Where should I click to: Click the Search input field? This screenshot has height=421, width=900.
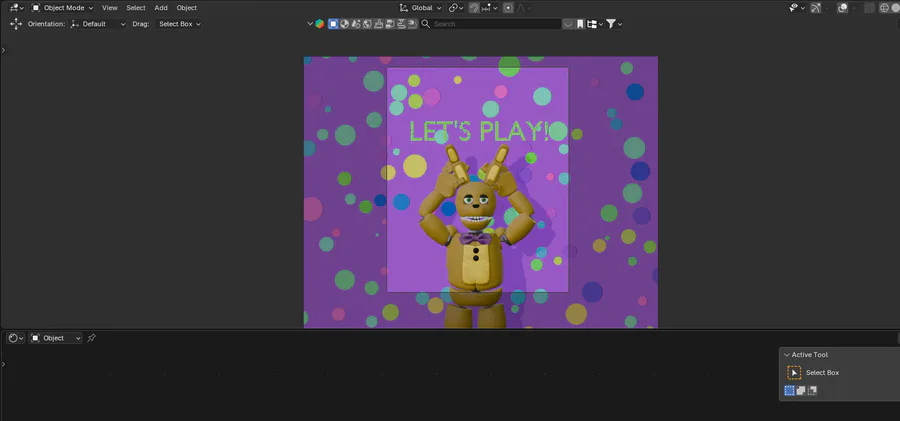(x=491, y=24)
